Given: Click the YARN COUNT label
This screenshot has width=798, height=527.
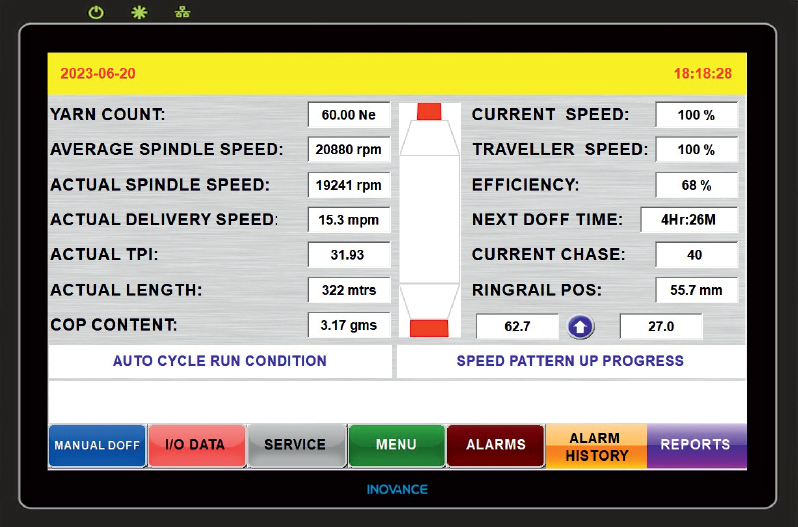Looking at the screenshot, I should point(108,114).
